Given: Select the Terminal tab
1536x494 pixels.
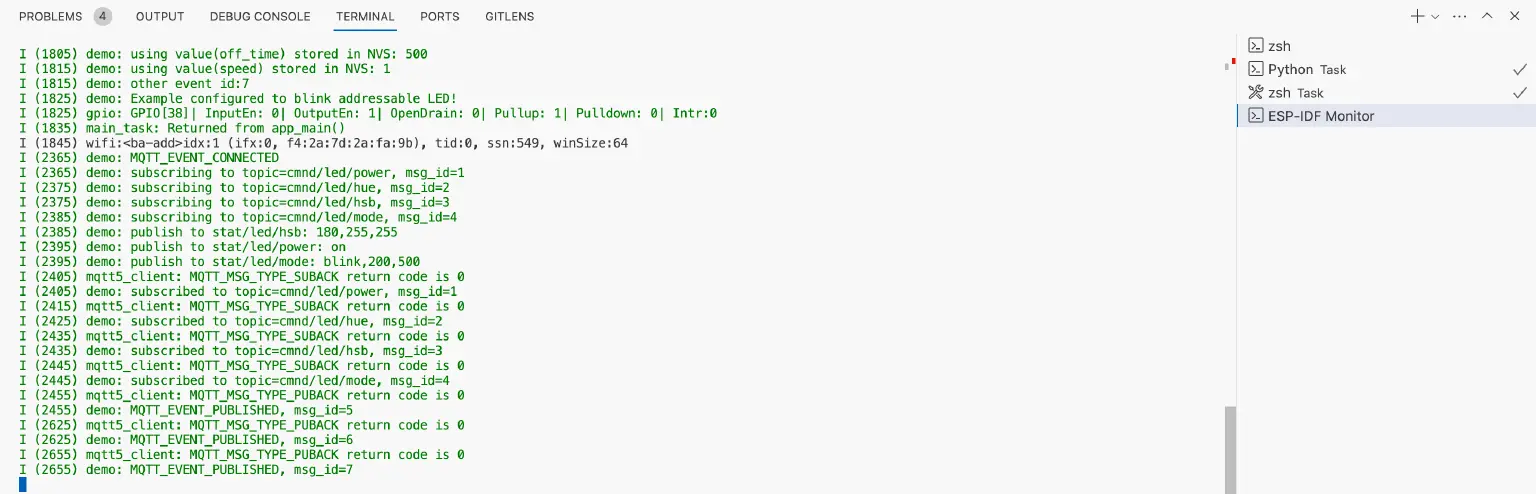Looking at the screenshot, I should tap(365, 16).
